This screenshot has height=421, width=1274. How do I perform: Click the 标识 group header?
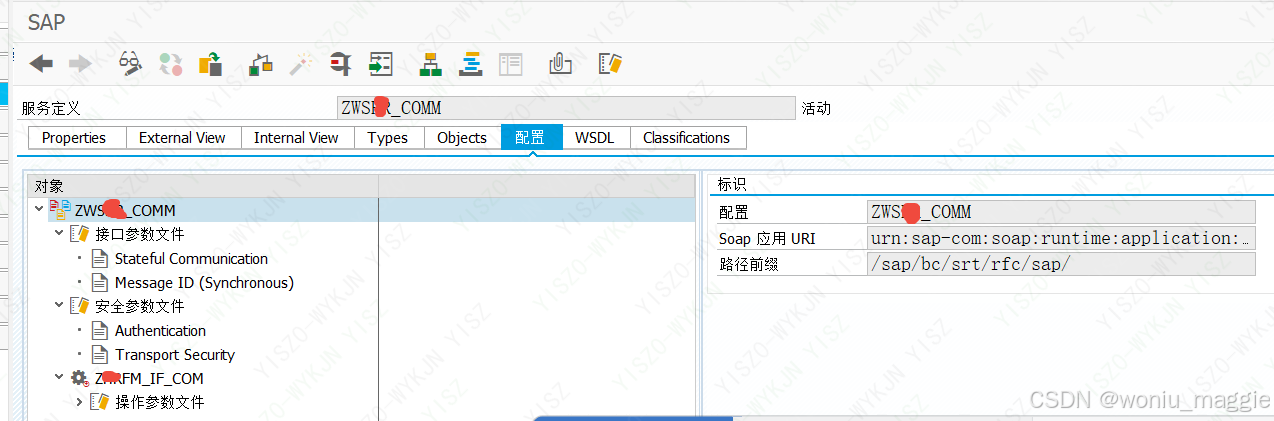click(732, 184)
